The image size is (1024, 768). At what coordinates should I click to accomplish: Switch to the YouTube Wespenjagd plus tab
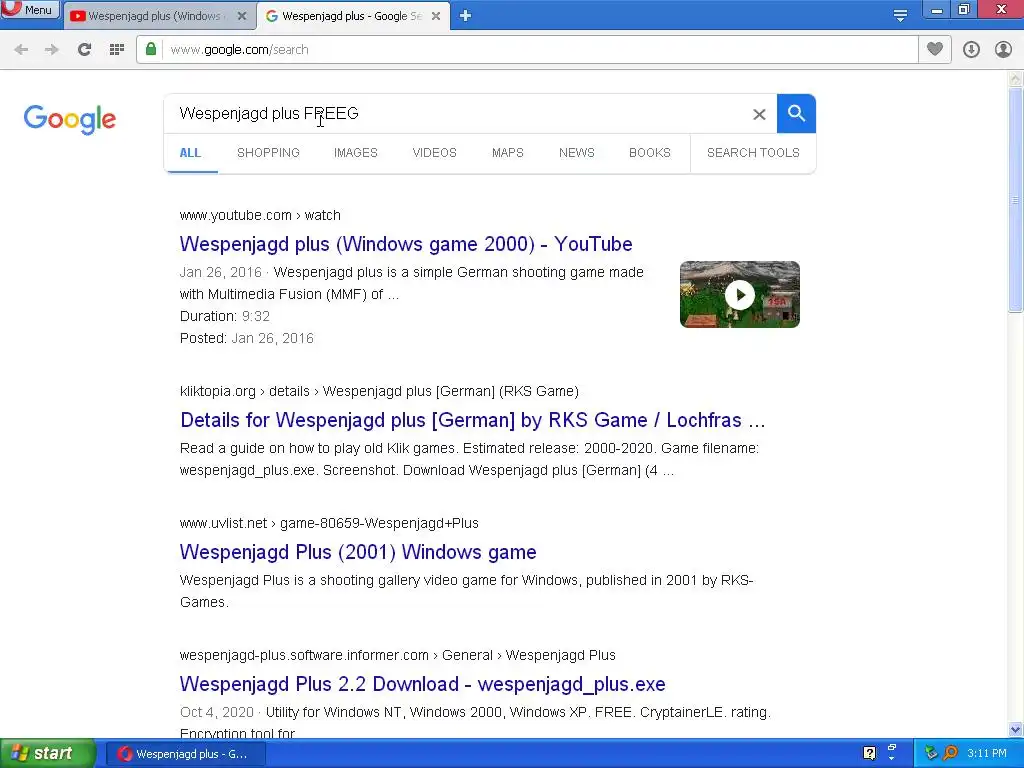(x=158, y=16)
